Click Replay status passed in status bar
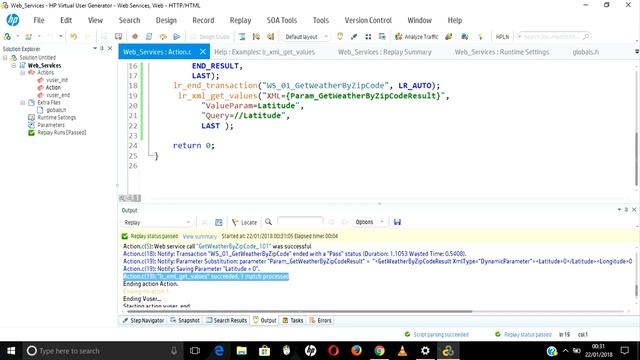 tap(527, 334)
